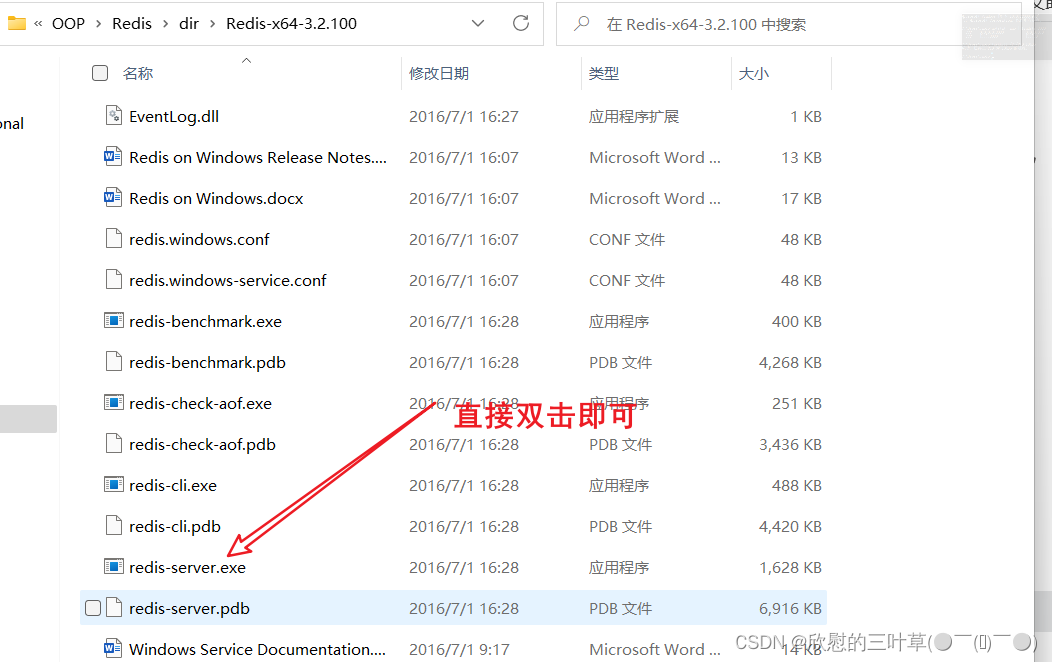This screenshot has width=1052, height=662.
Task: Click the 4,420 KB size of redis-cli.pdb
Action: 790,525
